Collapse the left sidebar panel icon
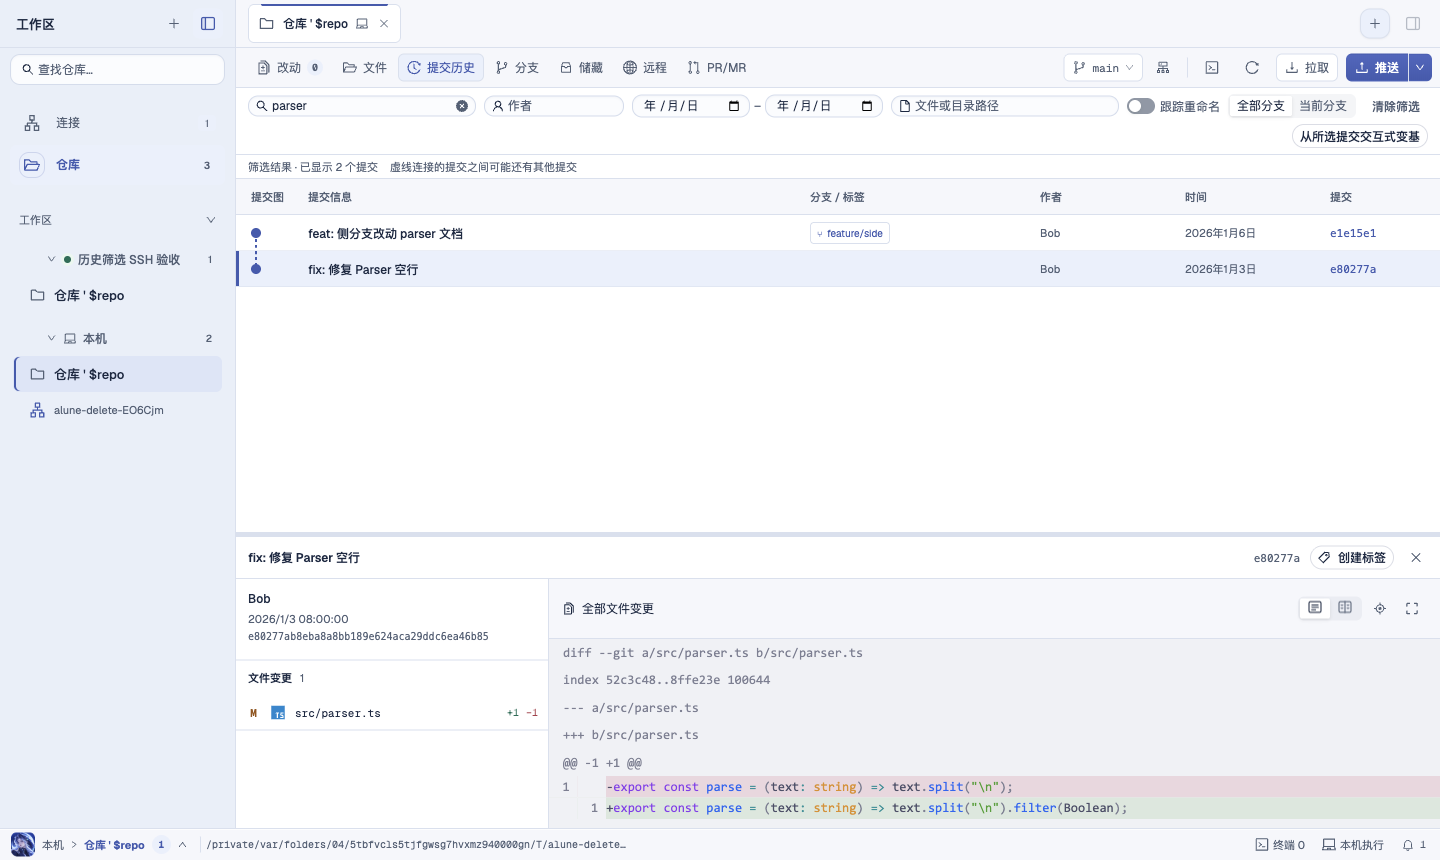 [208, 23]
